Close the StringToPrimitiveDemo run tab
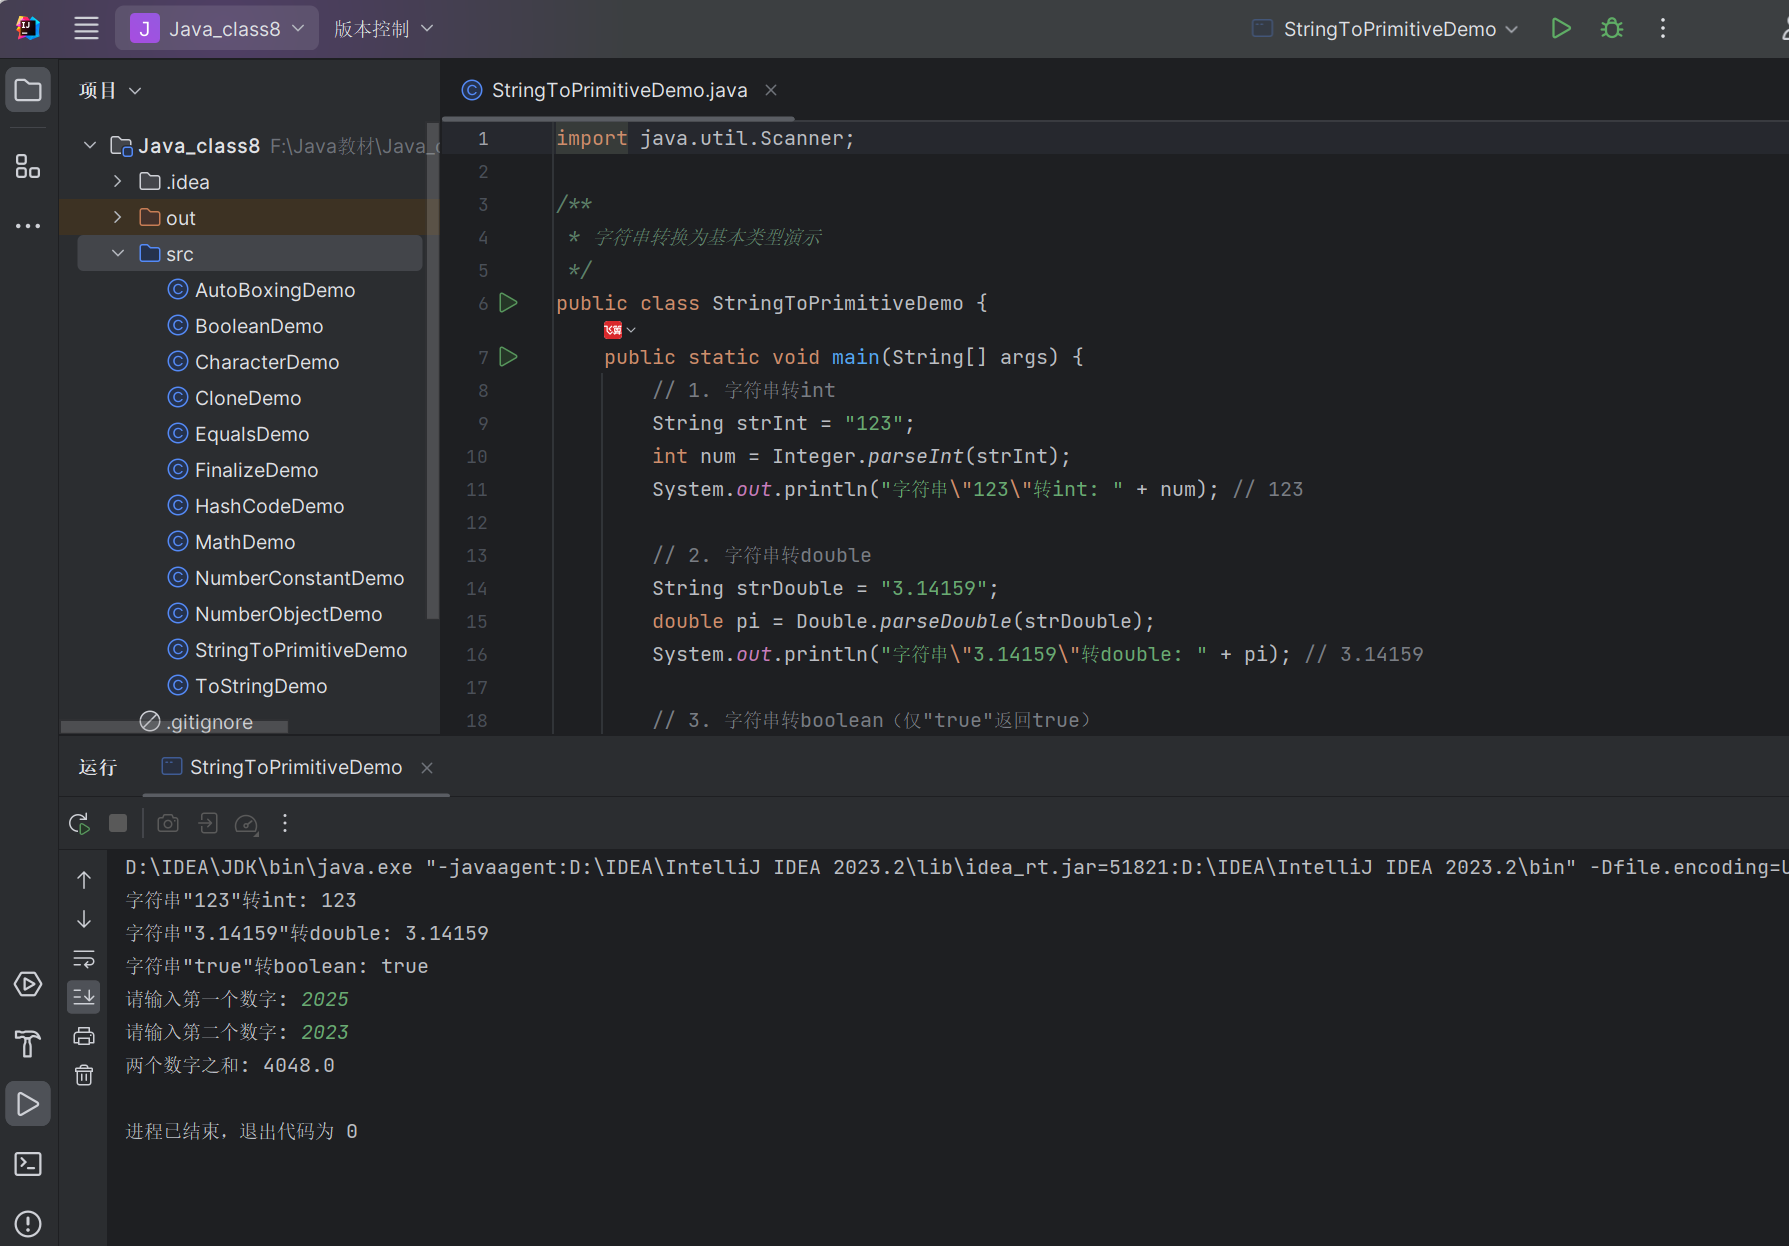The image size is (1789, 1246). pos(427,767)
